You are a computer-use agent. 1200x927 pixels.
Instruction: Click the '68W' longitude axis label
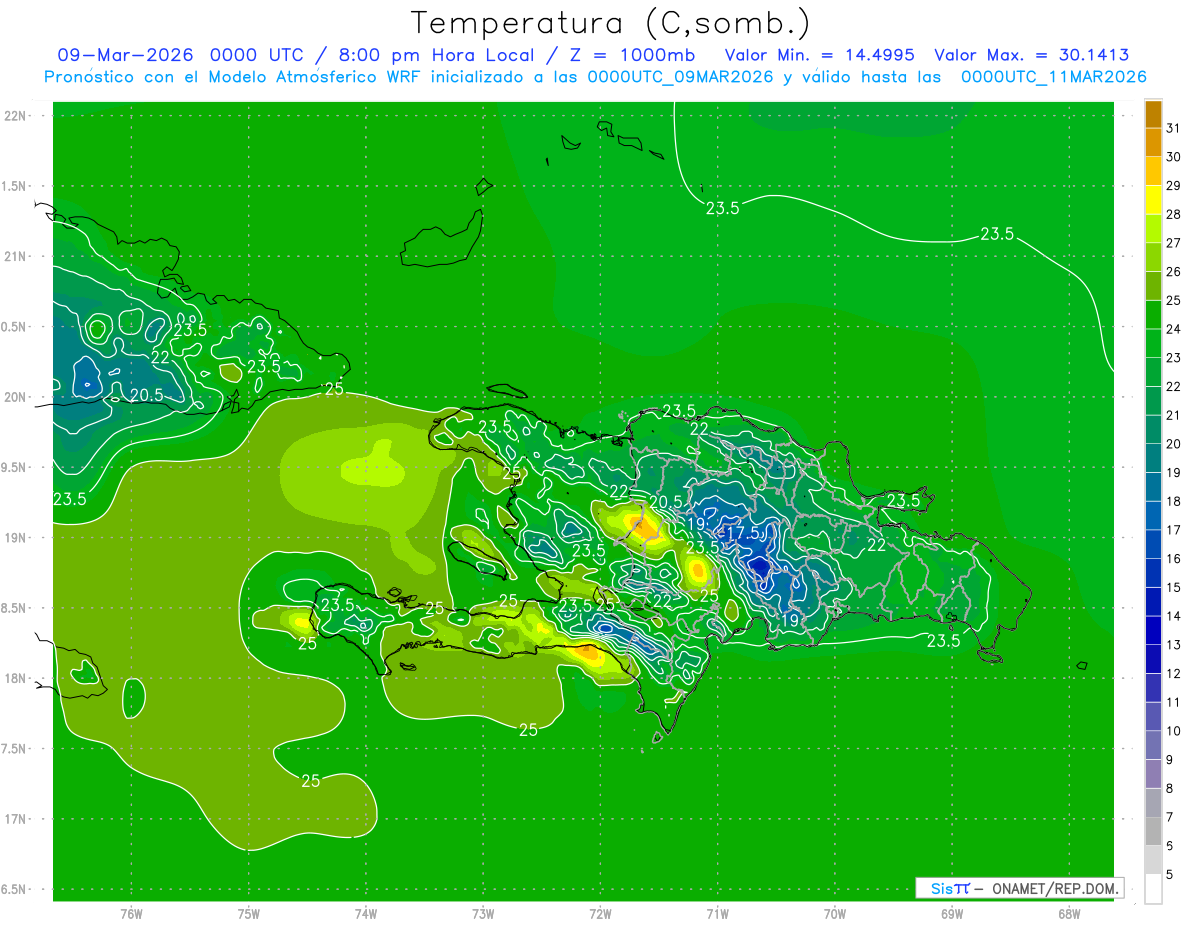coord(1069,914)
